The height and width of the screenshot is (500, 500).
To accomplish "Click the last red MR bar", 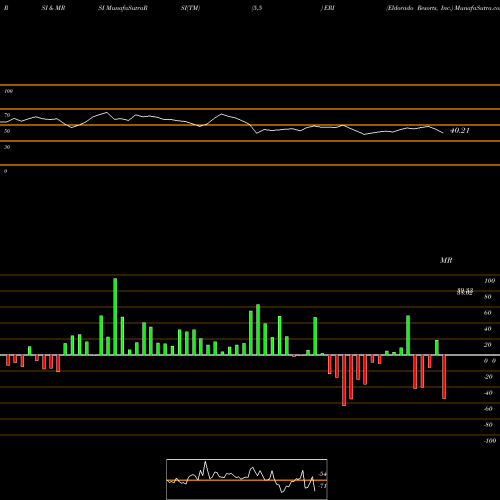I will tap(444, 377).
